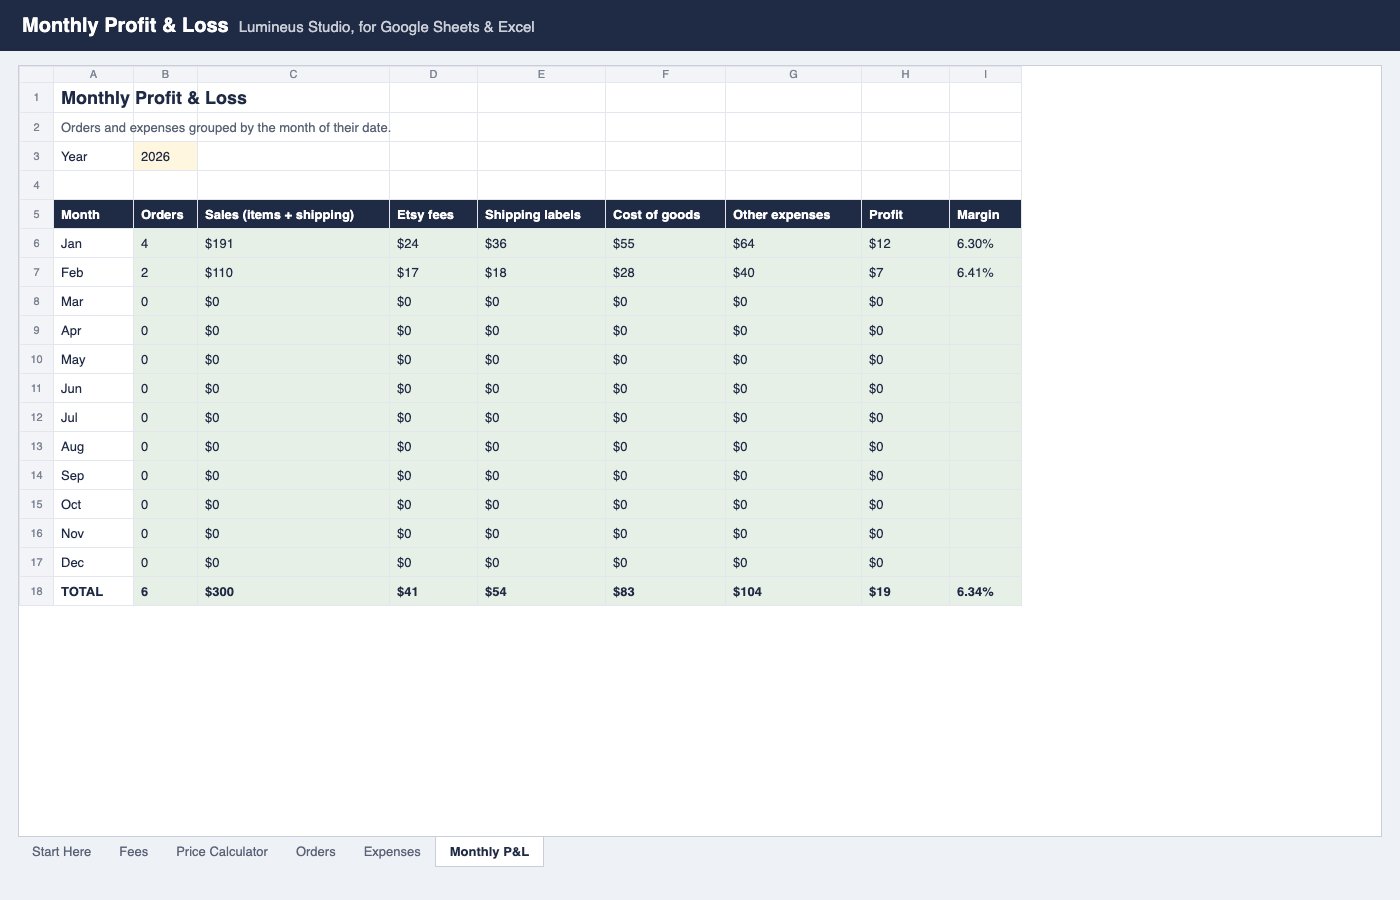Select column C header
Image resolution: width=1400 pixels, height=900 pixels.
(293, 74)
